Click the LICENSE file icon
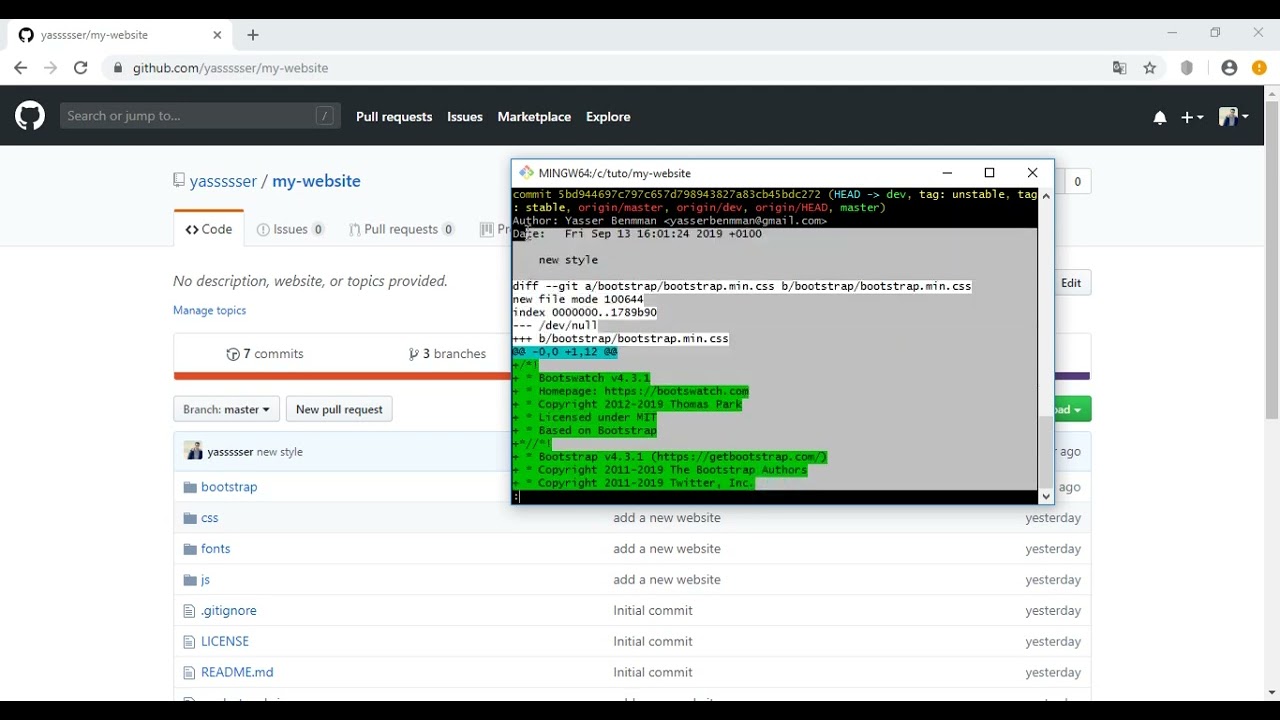The image size is (1280, 720). pyautogui.click(x=189, y=642)
